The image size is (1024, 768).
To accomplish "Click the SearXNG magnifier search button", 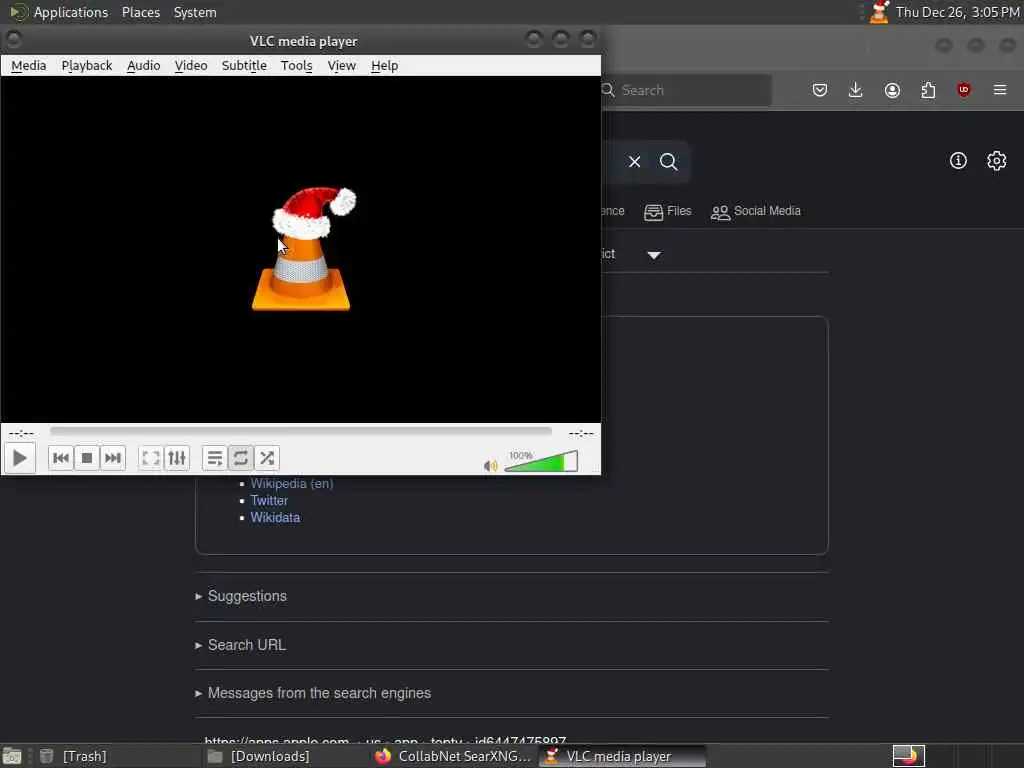I will [668, 161].
